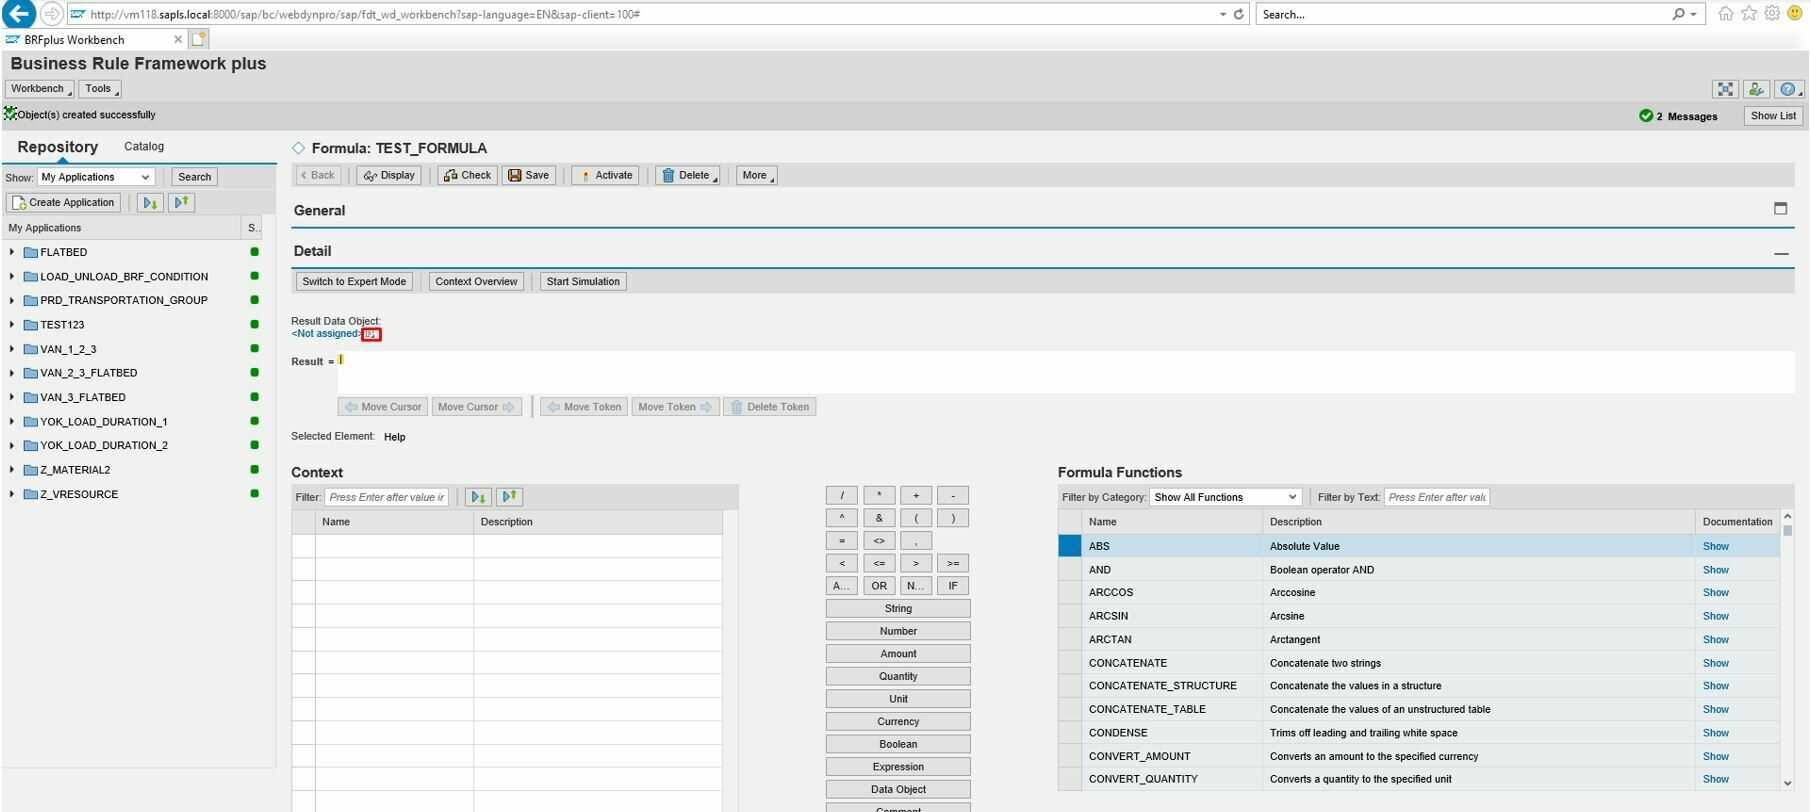The height and width of the screenshot is (812, 1811).
Task: Expand the TEST123 tree node
Action: click(12, 324)
